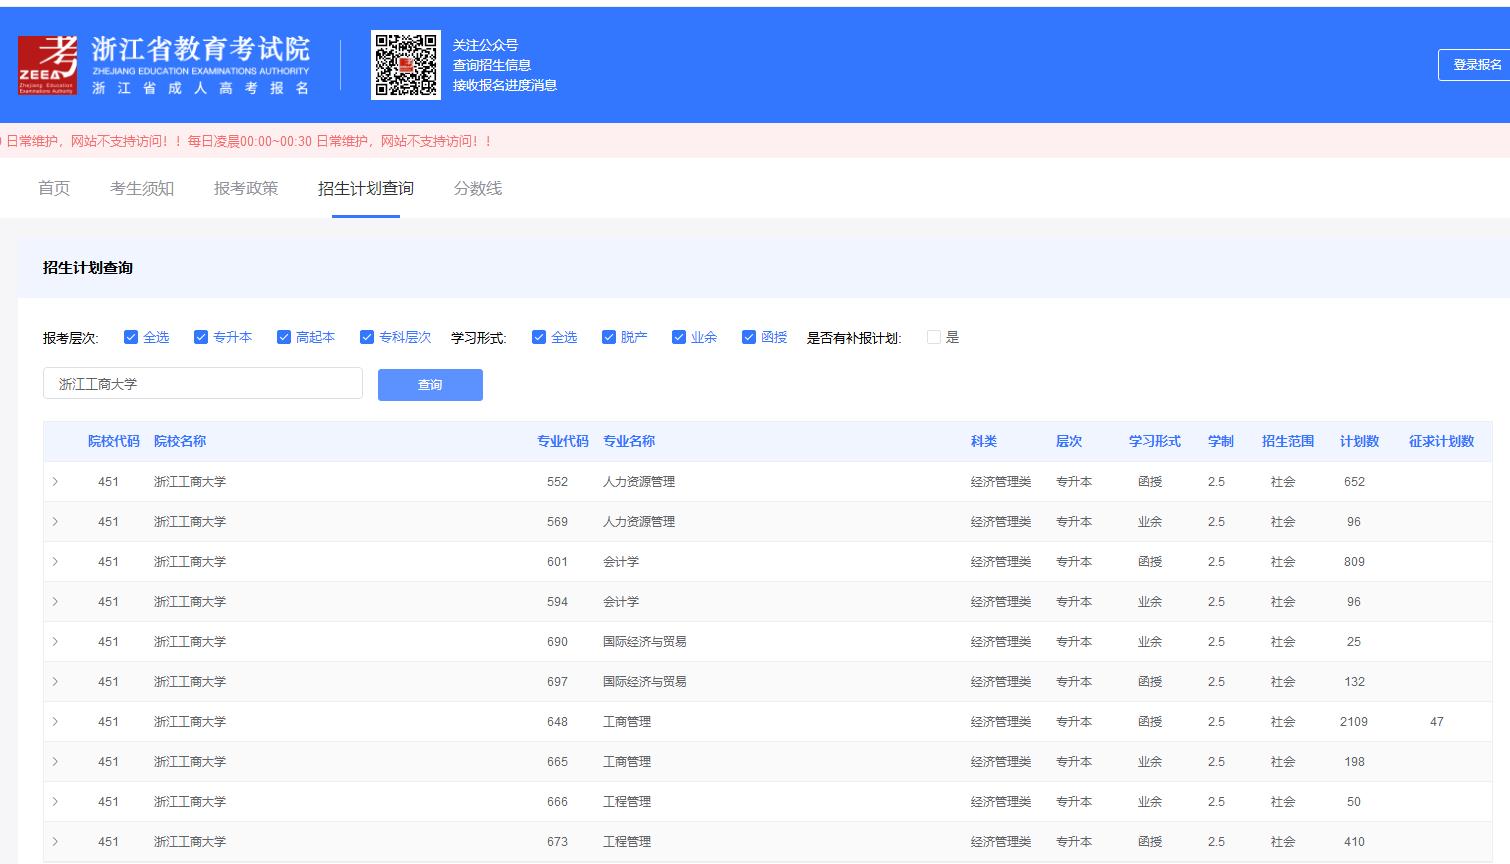Click the school name search input field

(202, 384)
